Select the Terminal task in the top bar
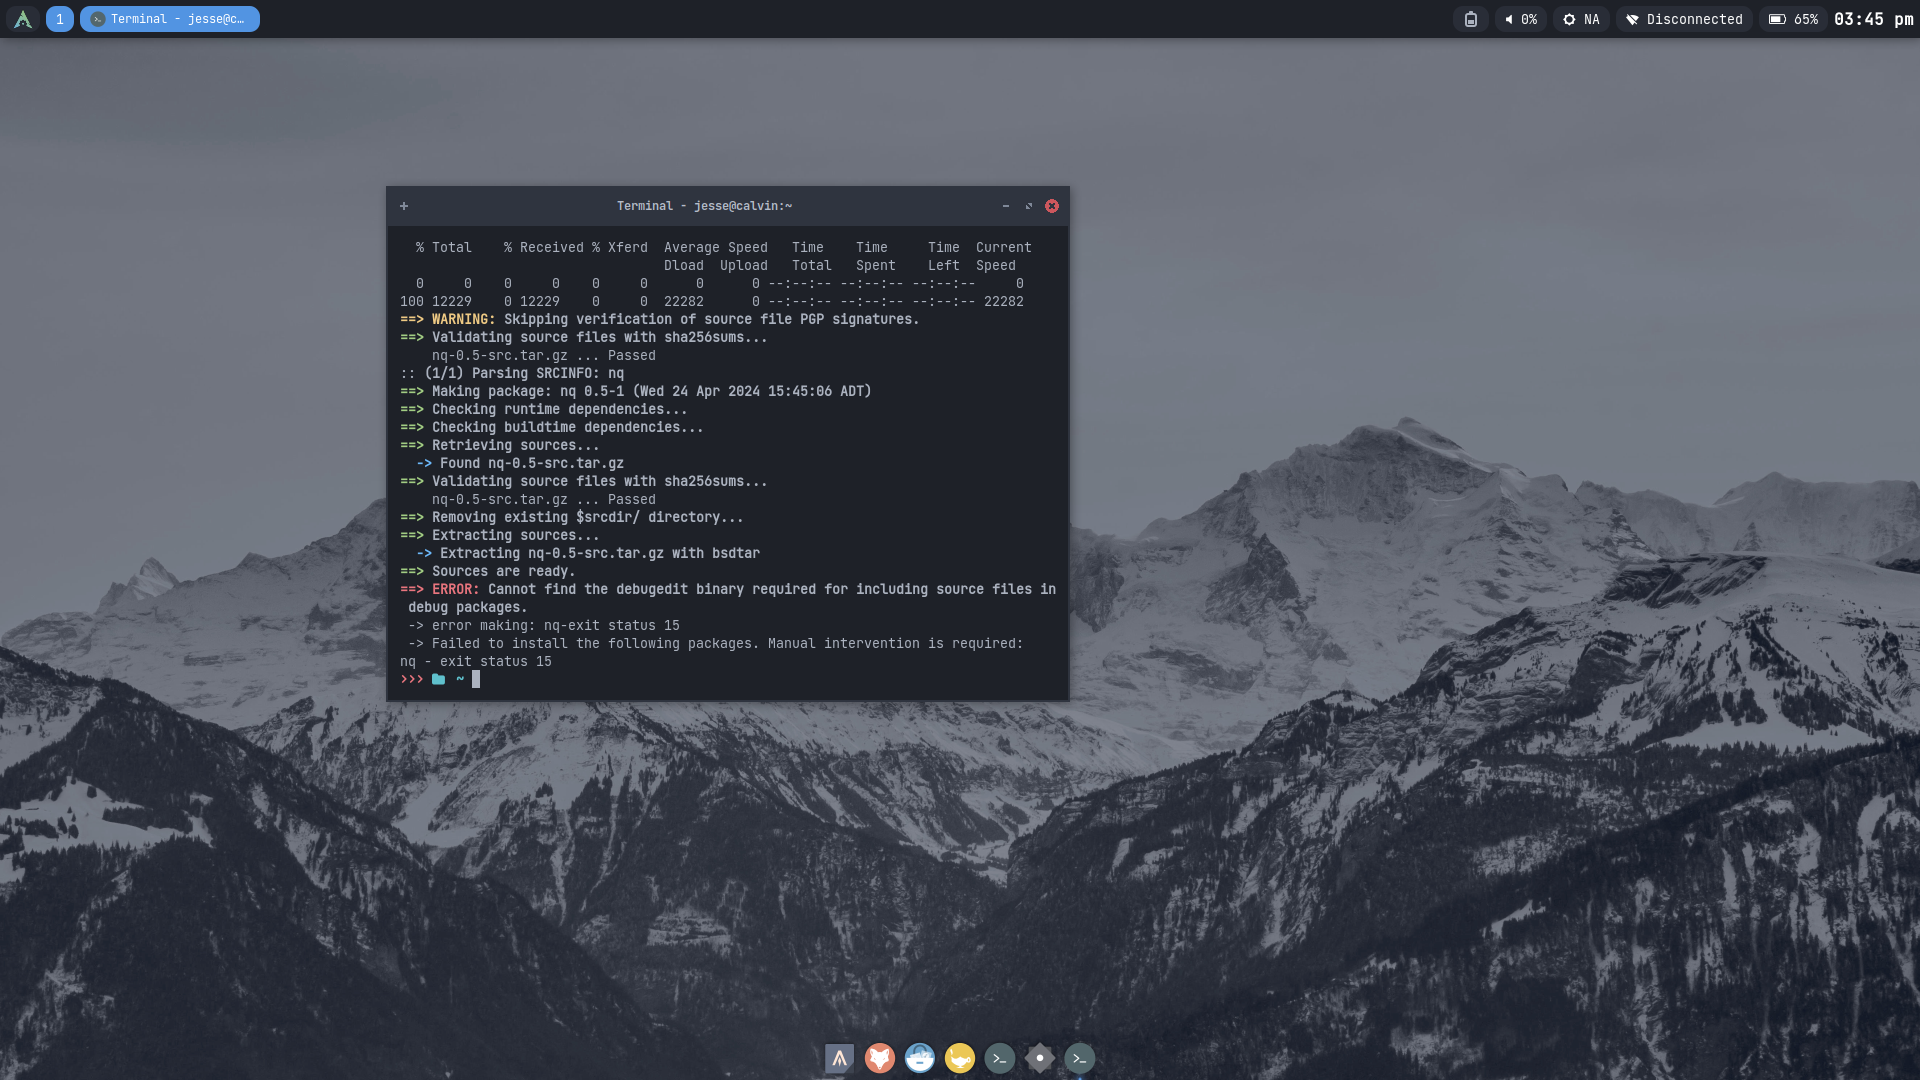Screen dimensions: 1920x1080 point(170,19)
